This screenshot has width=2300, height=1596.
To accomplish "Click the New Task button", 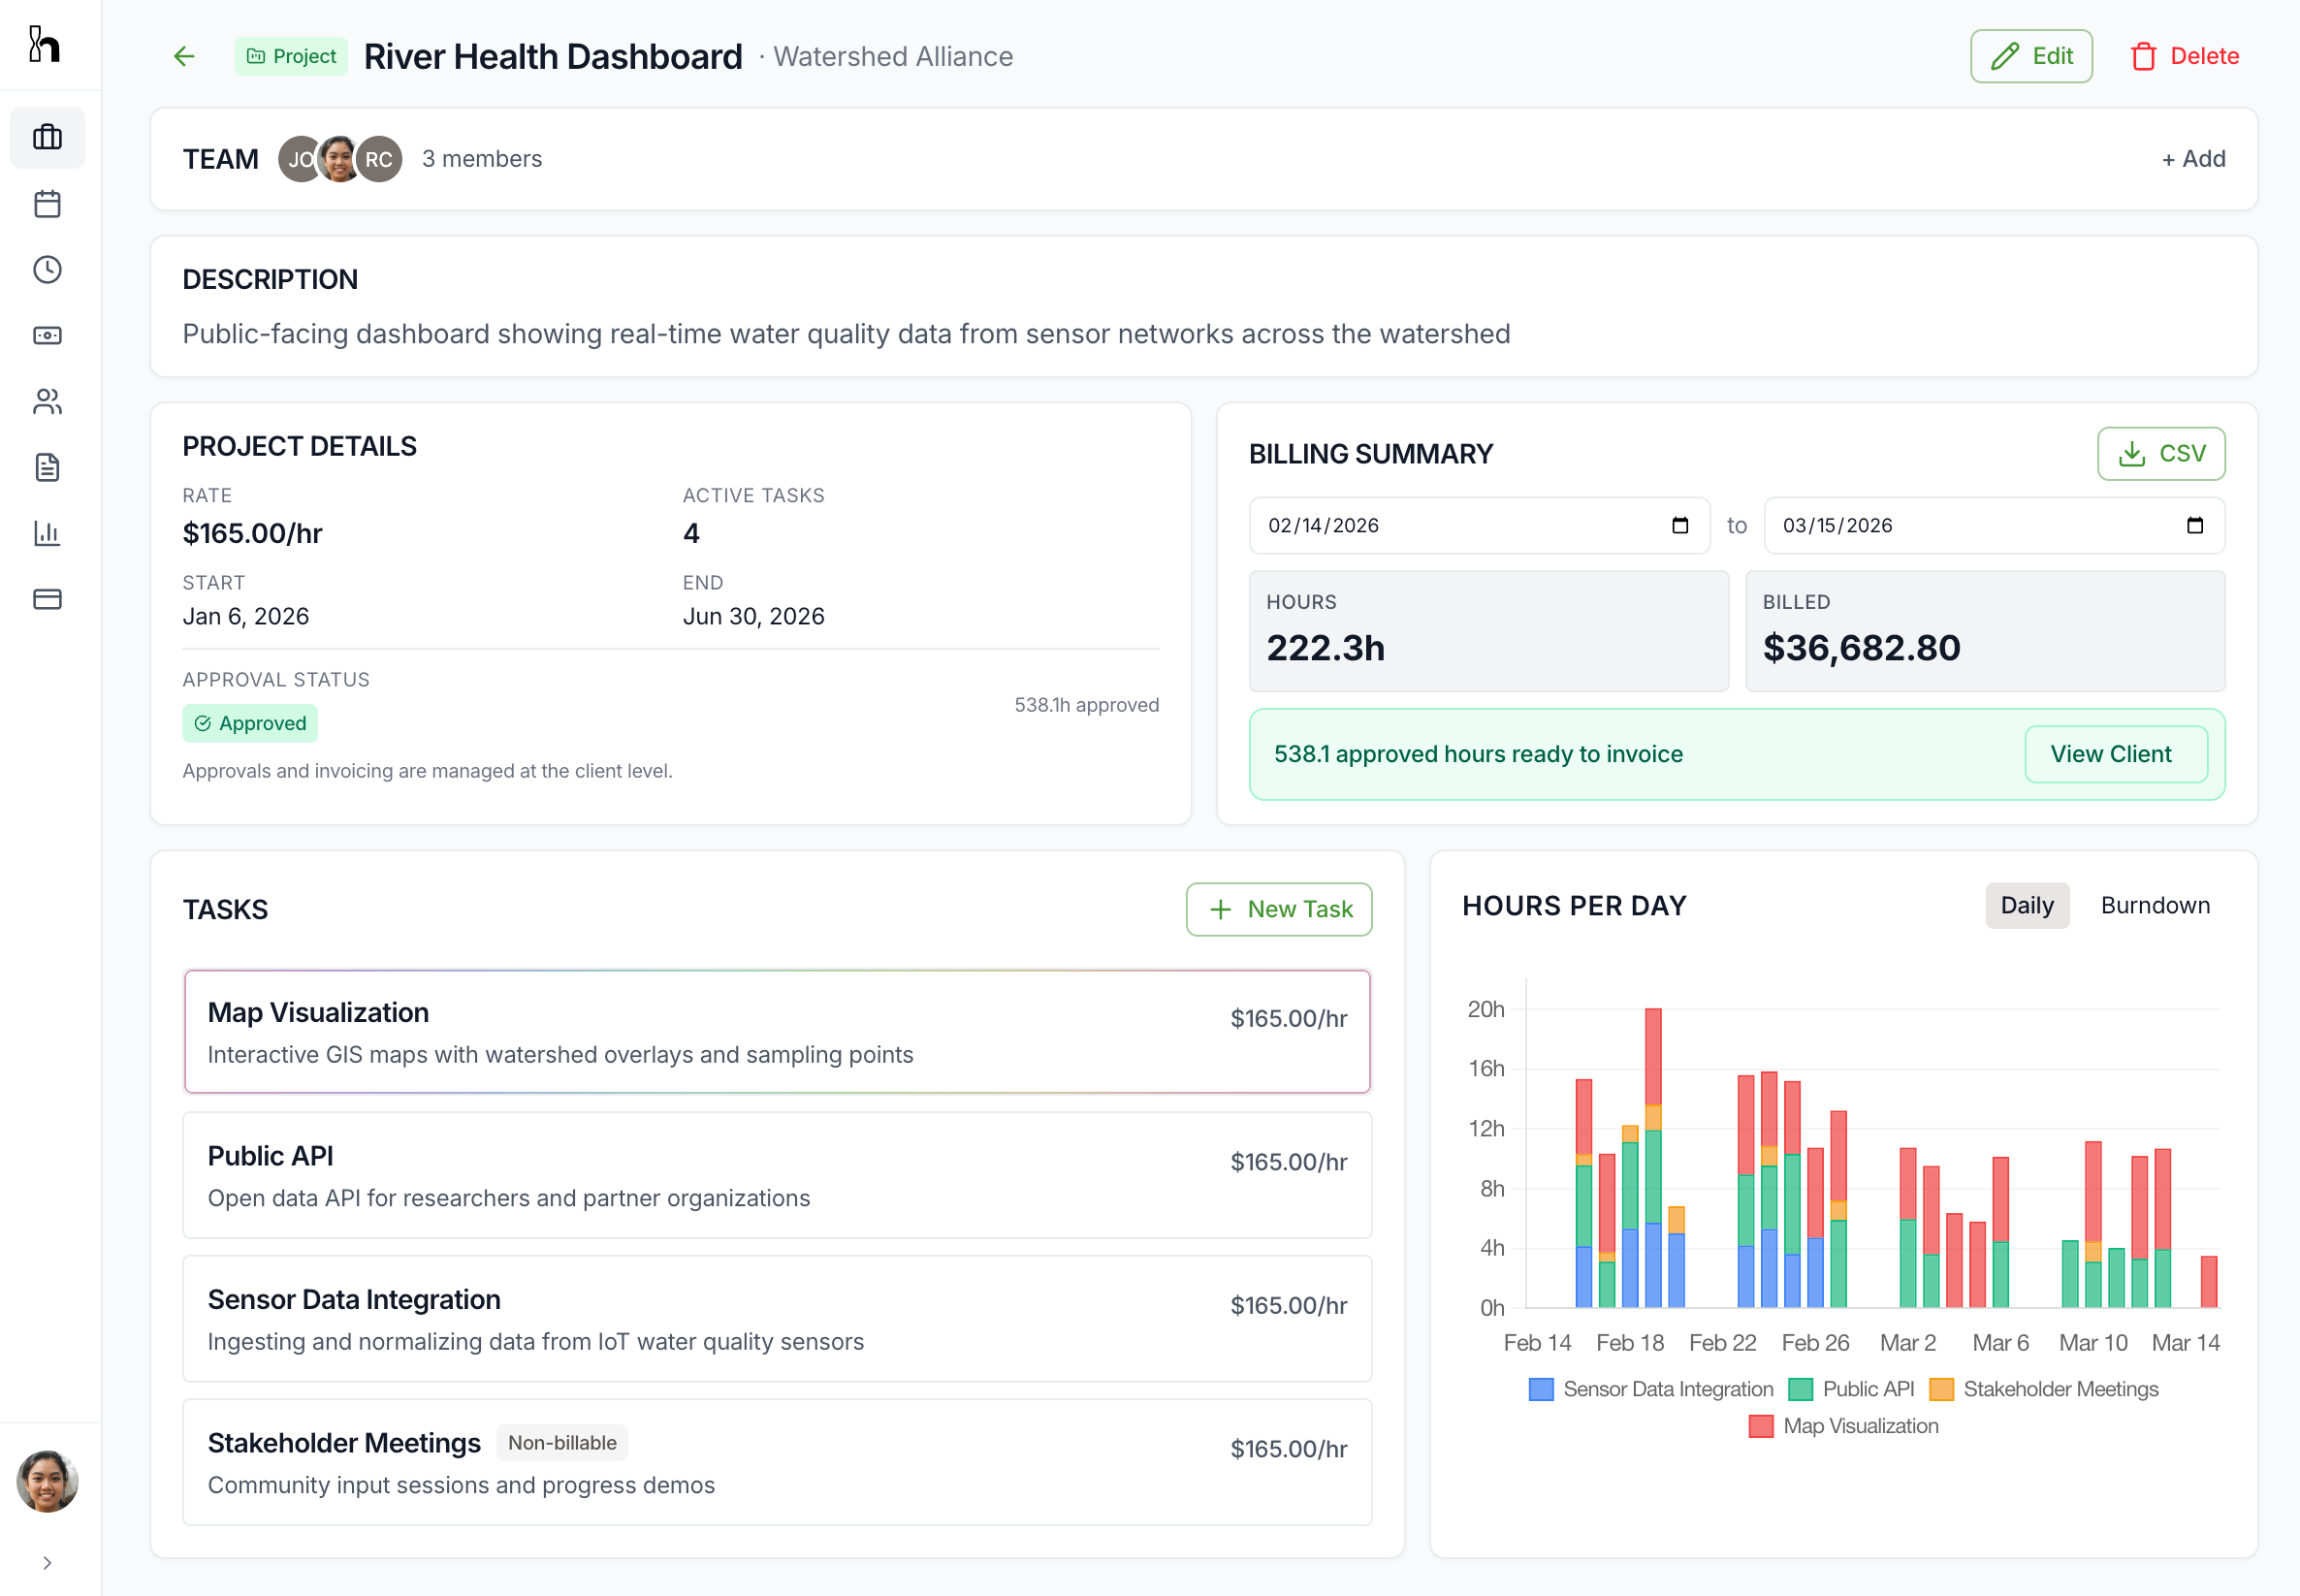I will (1279, 909).
